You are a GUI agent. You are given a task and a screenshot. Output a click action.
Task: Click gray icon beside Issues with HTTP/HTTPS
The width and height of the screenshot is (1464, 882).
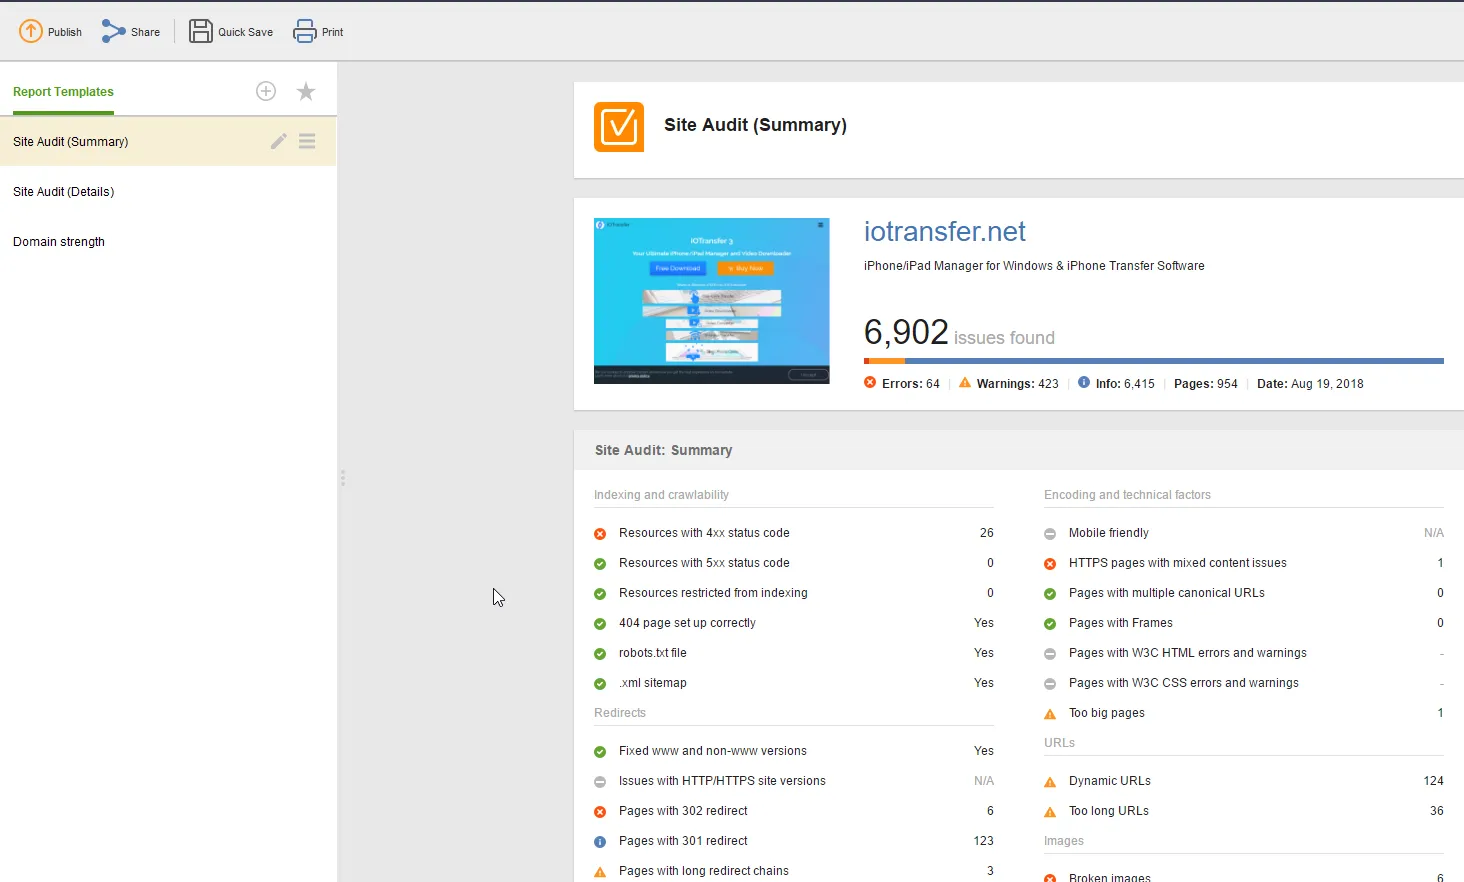[x=600, y=782]
